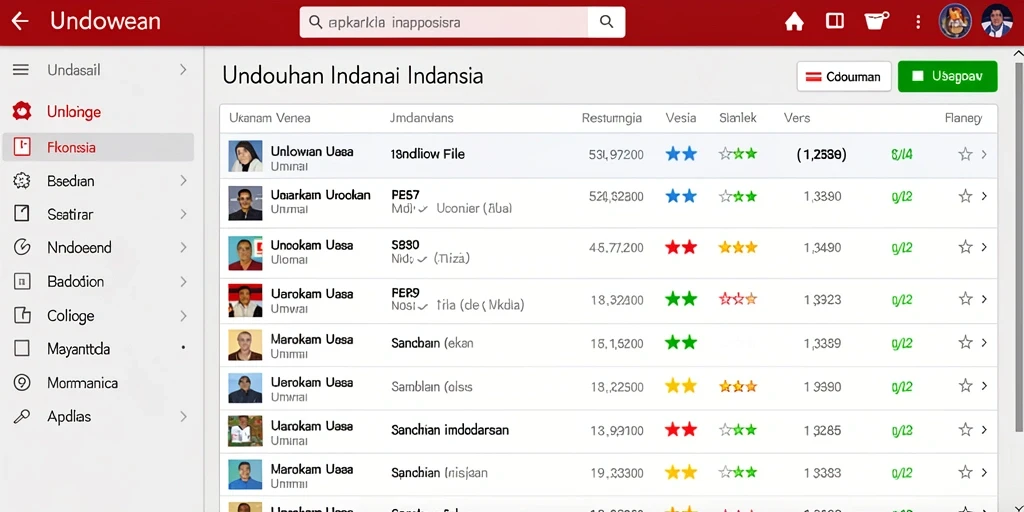Select the Unlonge sidebar icon
Viewport: 1024px width, 512px height.
[22, 112]
